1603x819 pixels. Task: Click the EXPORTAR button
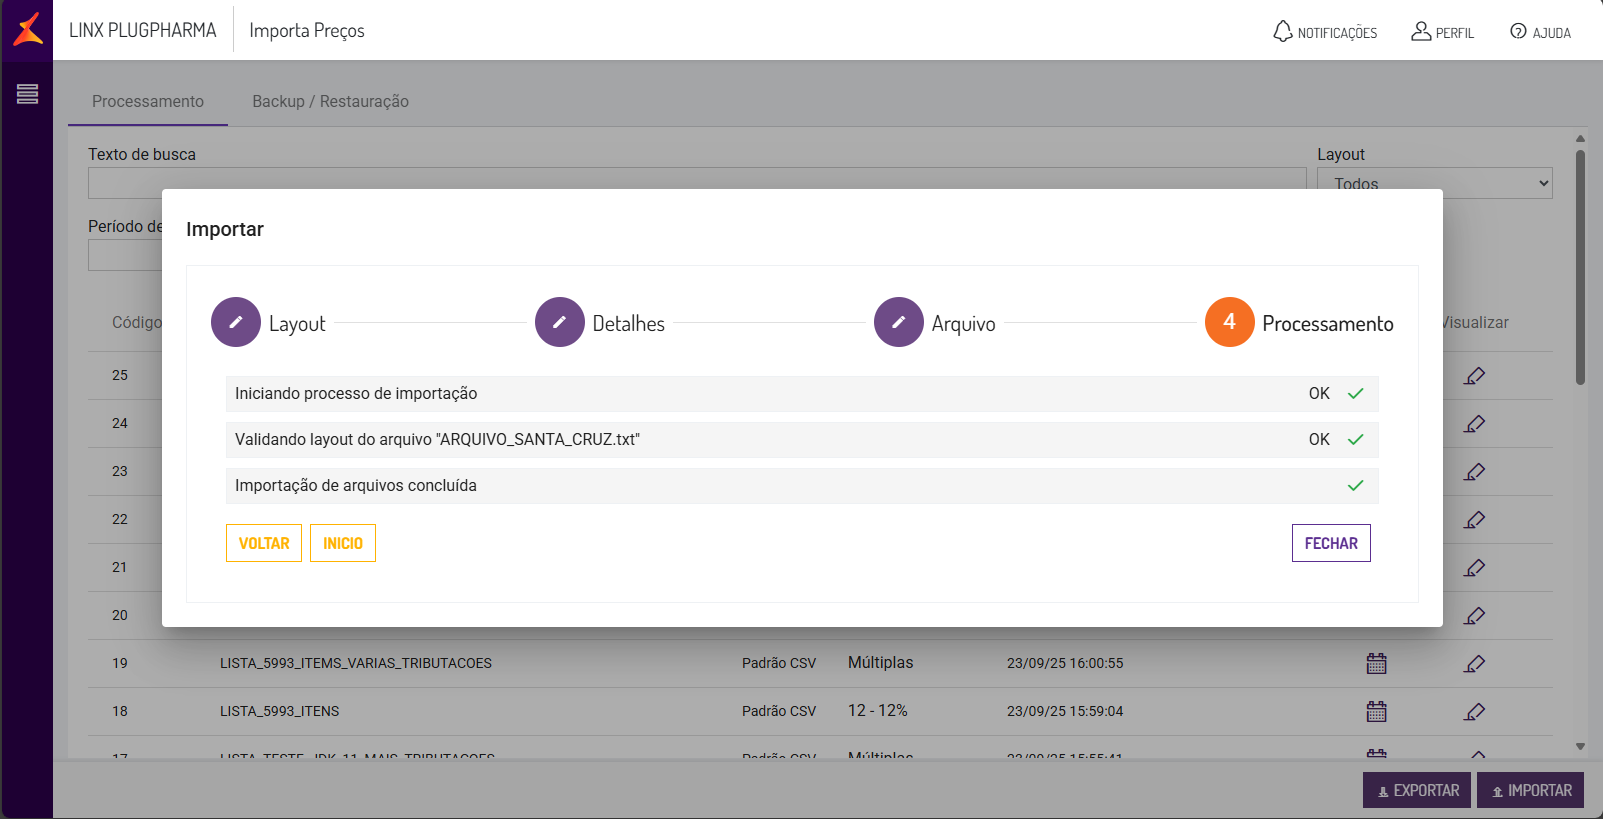pyautogui.click(x=1417, y=790)
